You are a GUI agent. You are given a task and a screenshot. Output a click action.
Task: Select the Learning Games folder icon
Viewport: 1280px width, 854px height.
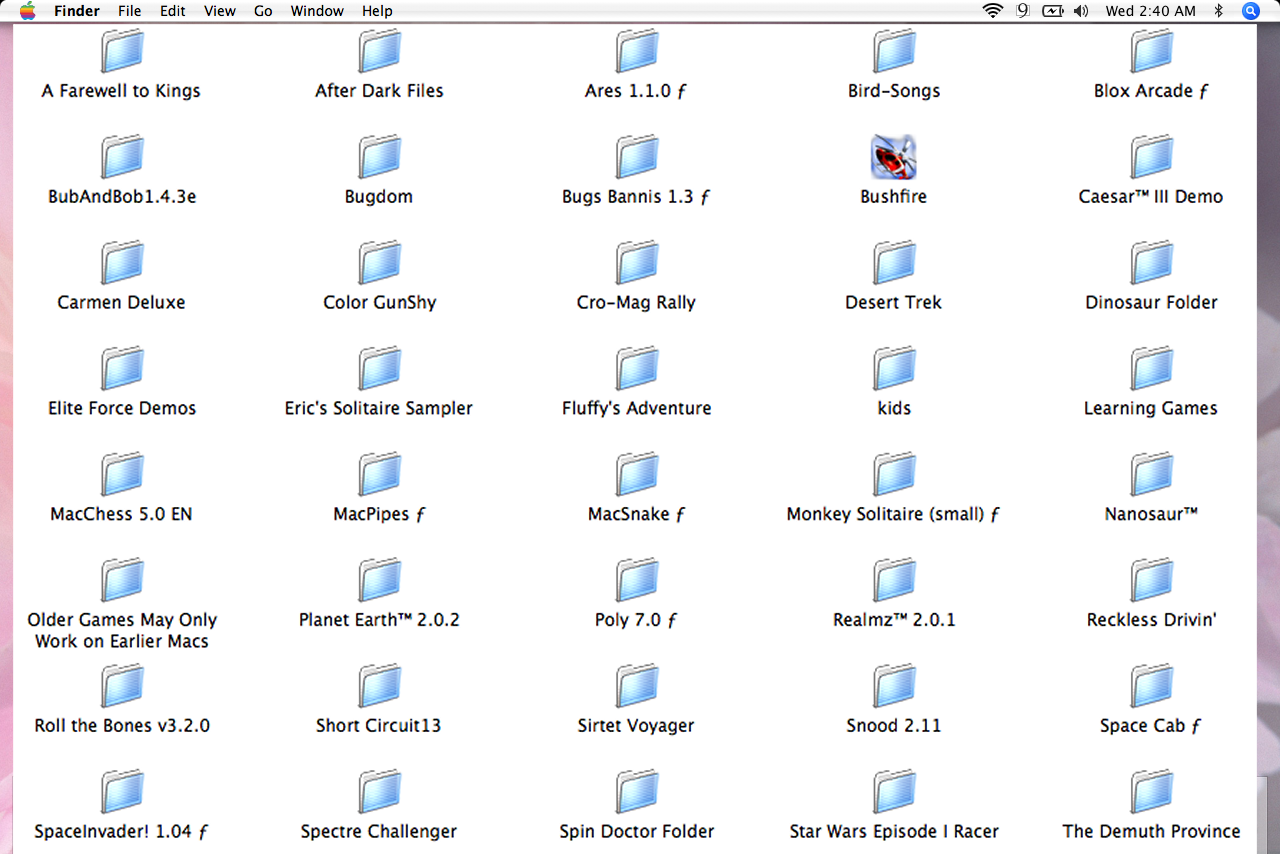[x=1152, y=368]
